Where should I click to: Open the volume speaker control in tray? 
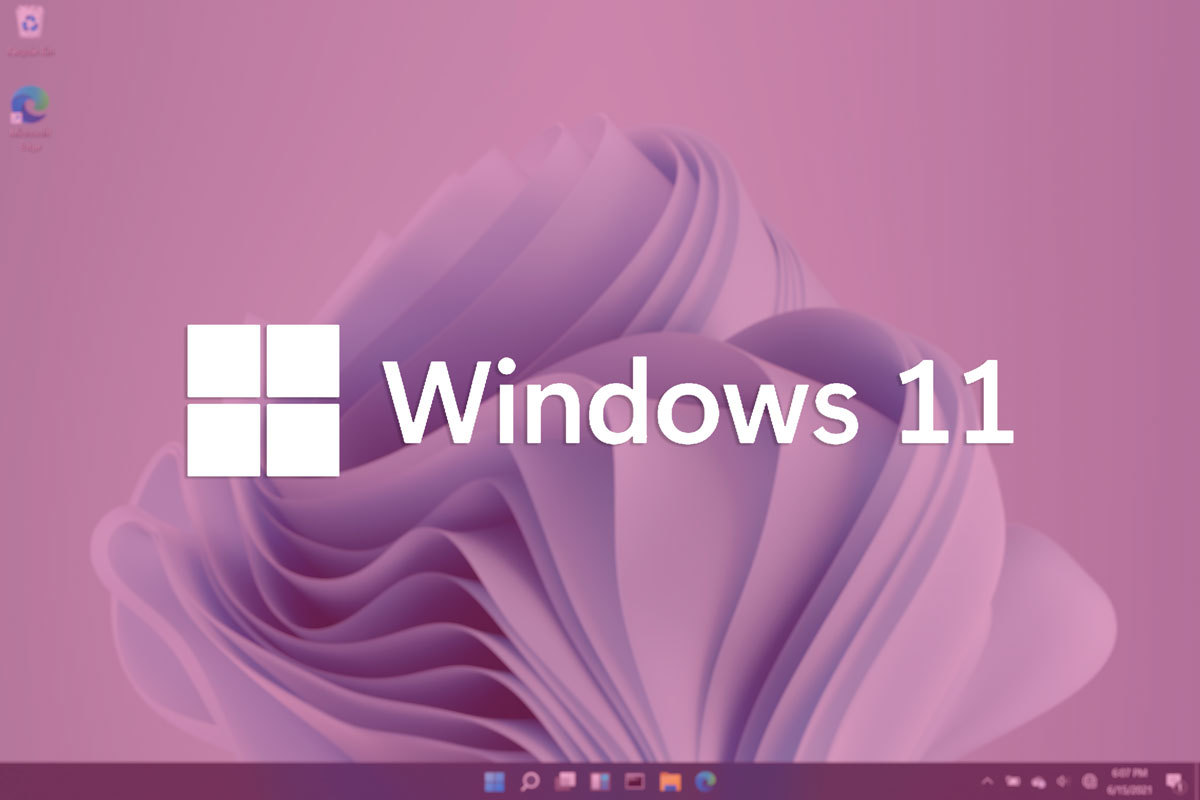(x=1063, y=781)
